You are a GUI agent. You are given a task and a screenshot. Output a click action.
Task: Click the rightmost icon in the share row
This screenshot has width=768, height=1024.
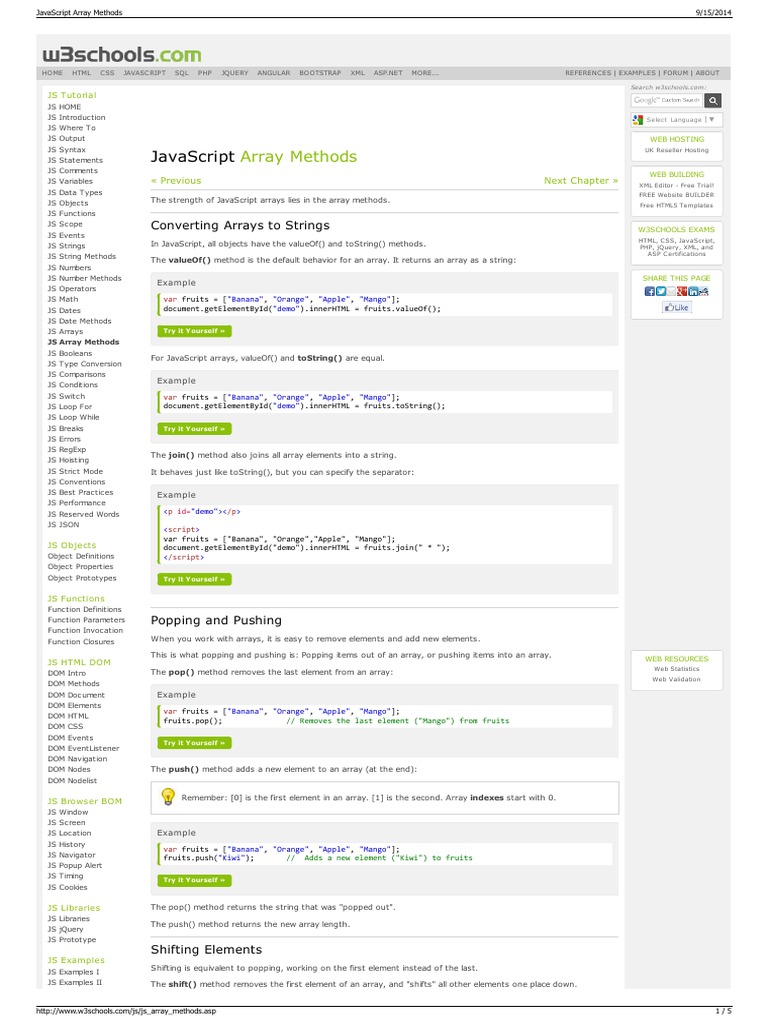point(703,291)
